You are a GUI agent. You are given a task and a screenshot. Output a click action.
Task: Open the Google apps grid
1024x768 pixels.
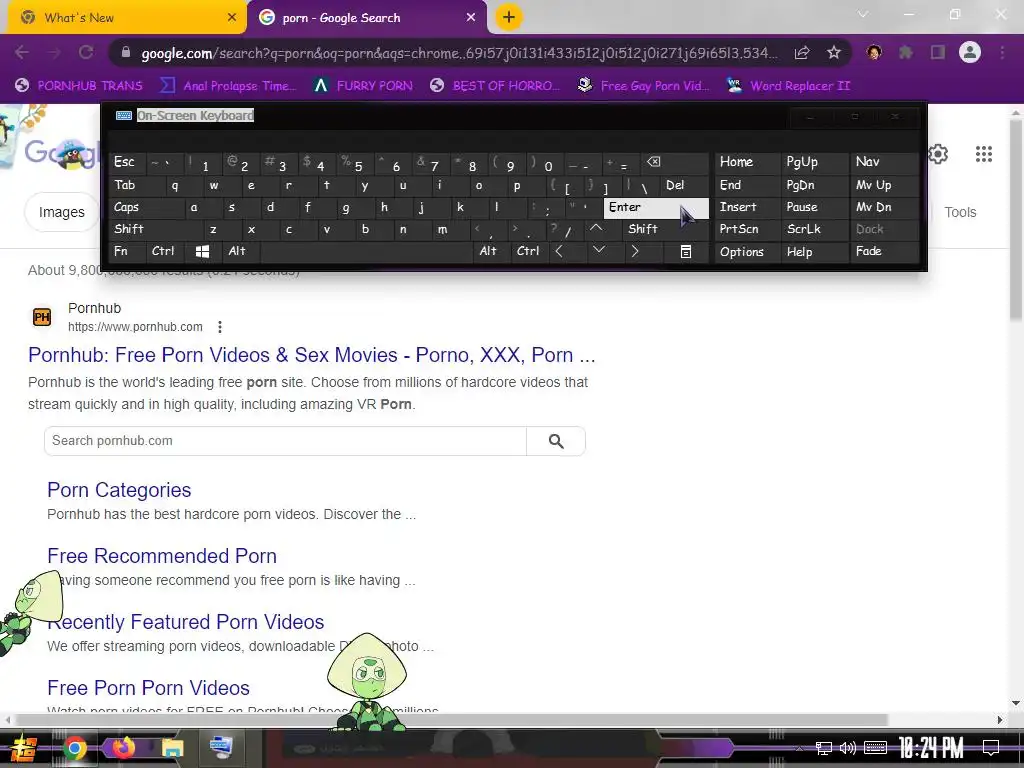(984, 154)
